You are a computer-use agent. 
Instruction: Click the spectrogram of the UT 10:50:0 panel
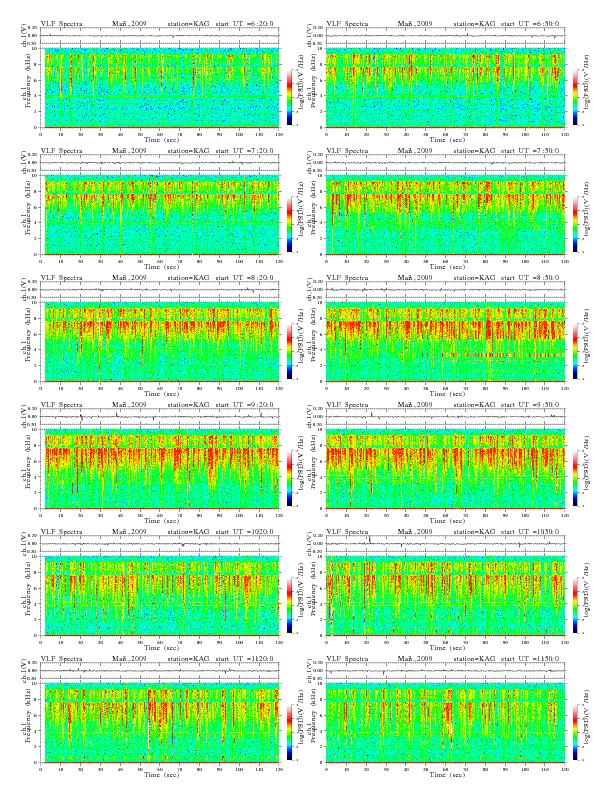tap(446, 596)
